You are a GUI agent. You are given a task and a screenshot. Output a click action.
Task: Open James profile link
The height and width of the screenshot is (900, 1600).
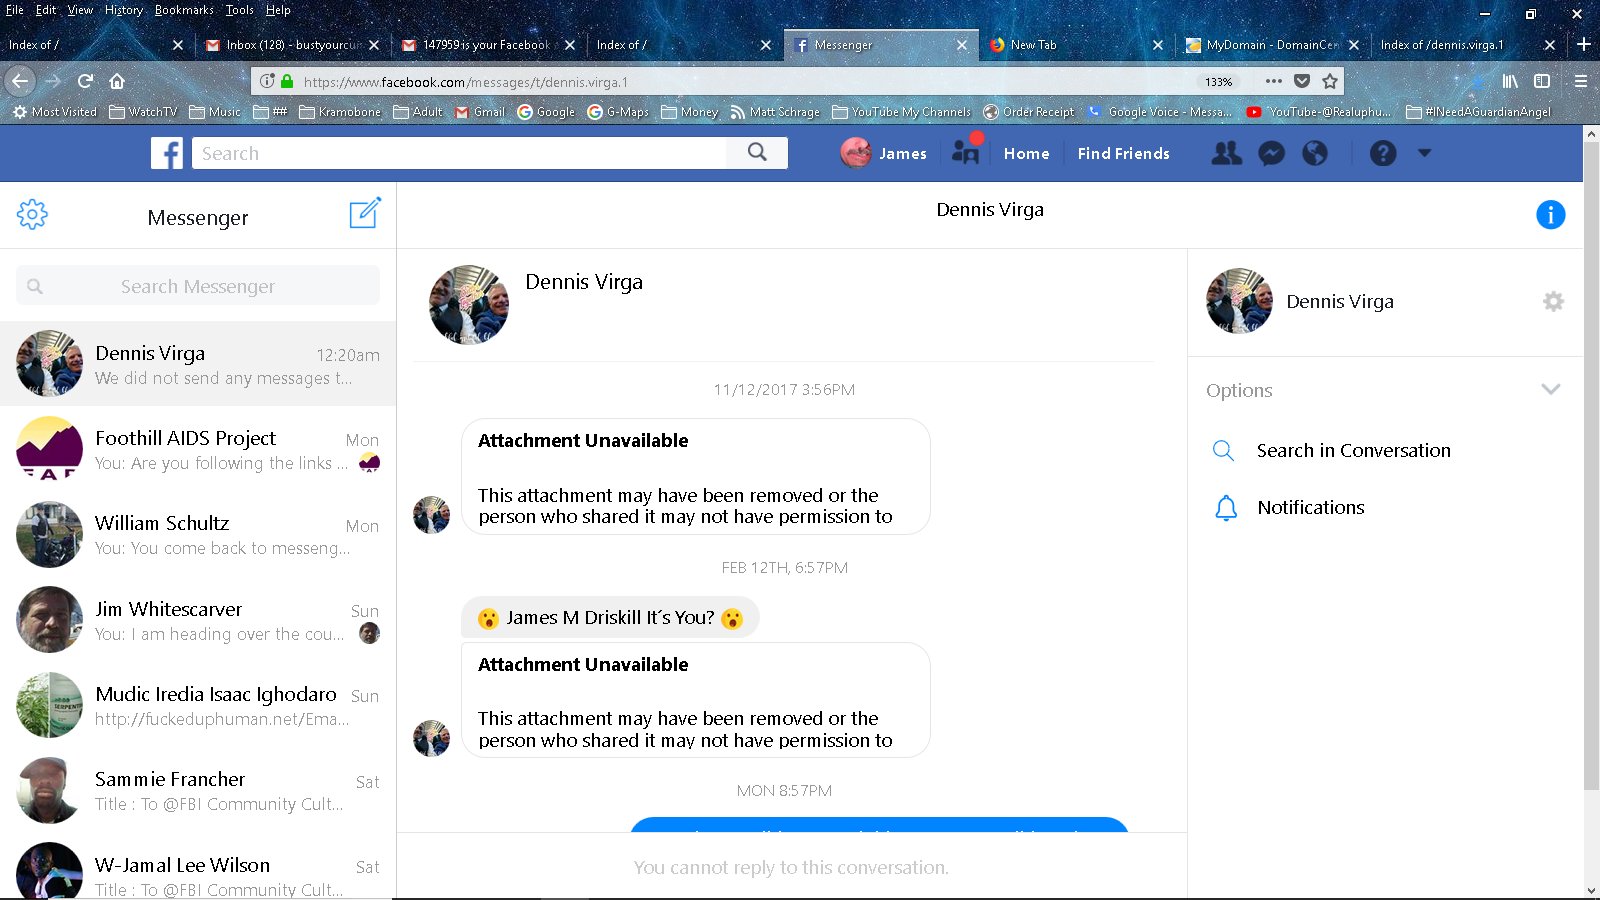884,153
